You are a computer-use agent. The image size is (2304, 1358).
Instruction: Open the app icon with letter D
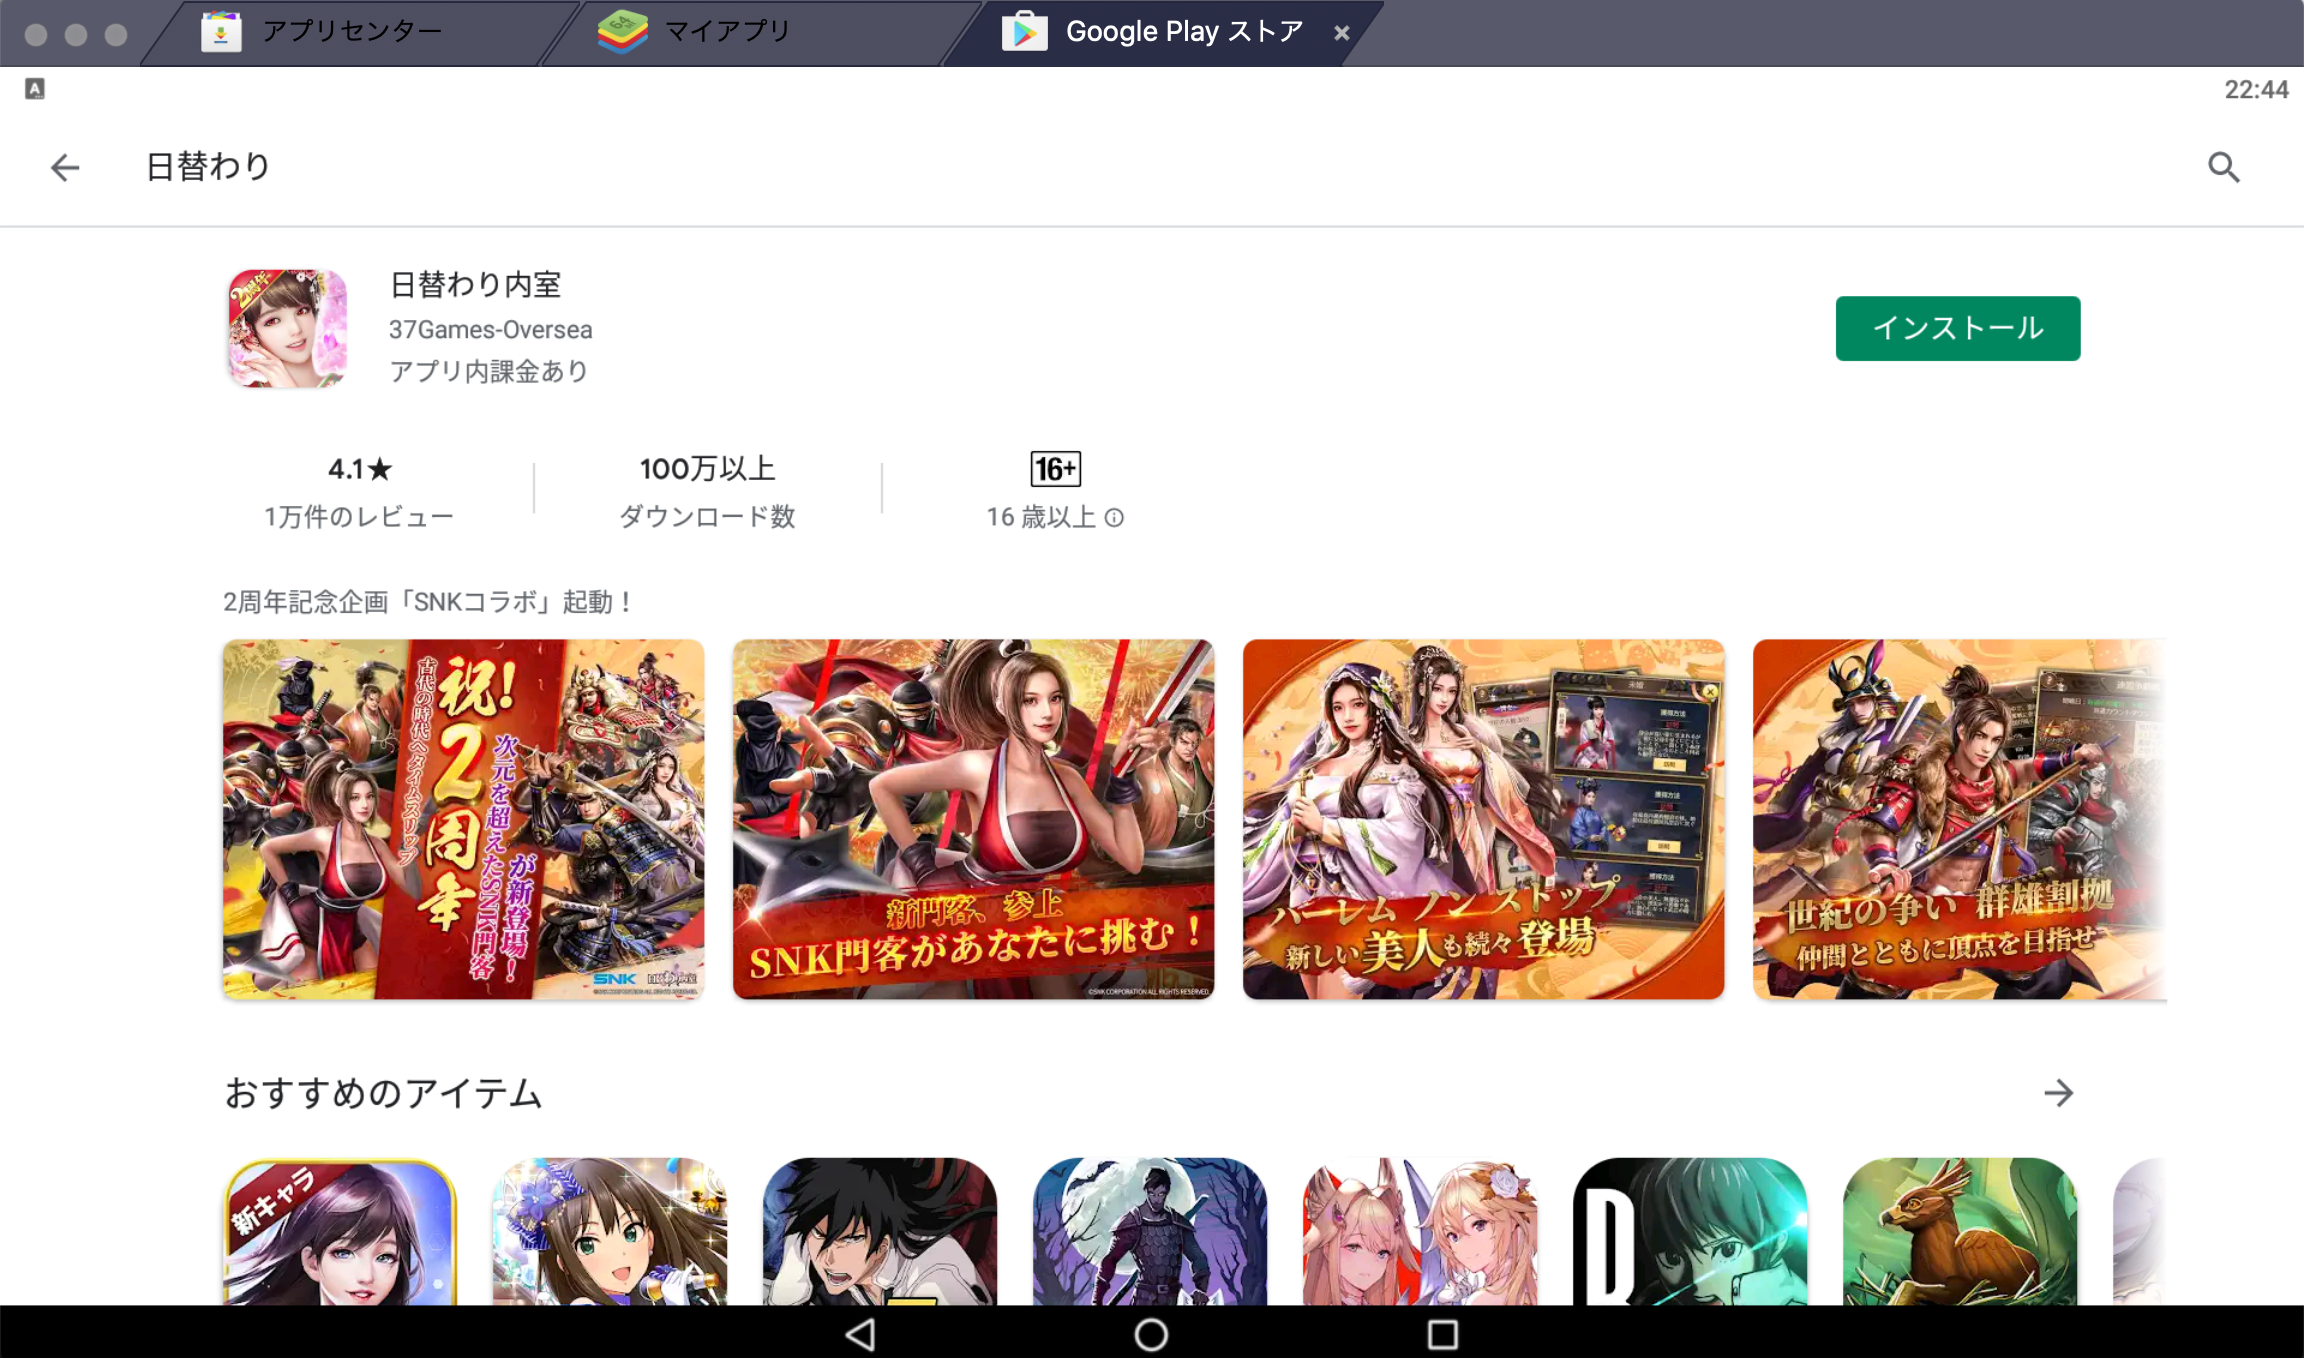pyautogui.click(x=1690, y=1232)
